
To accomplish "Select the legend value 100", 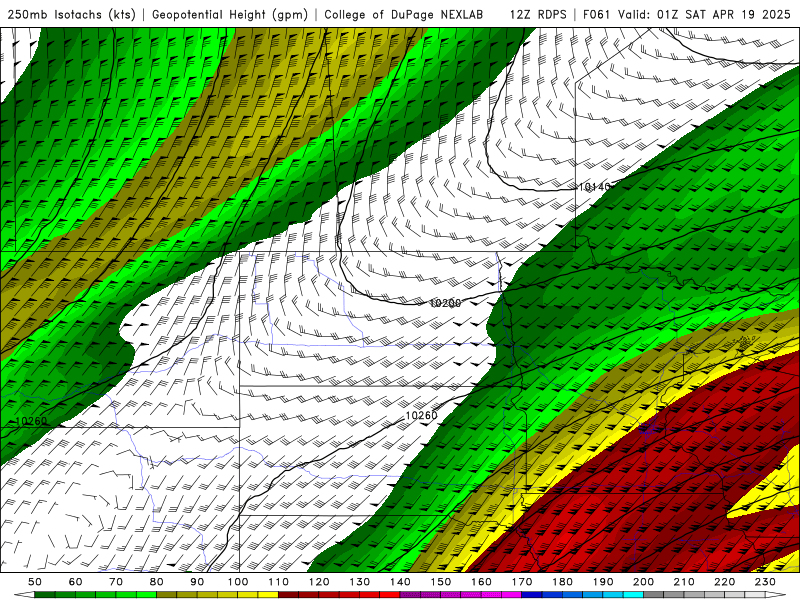I will (x=238, y=582).
